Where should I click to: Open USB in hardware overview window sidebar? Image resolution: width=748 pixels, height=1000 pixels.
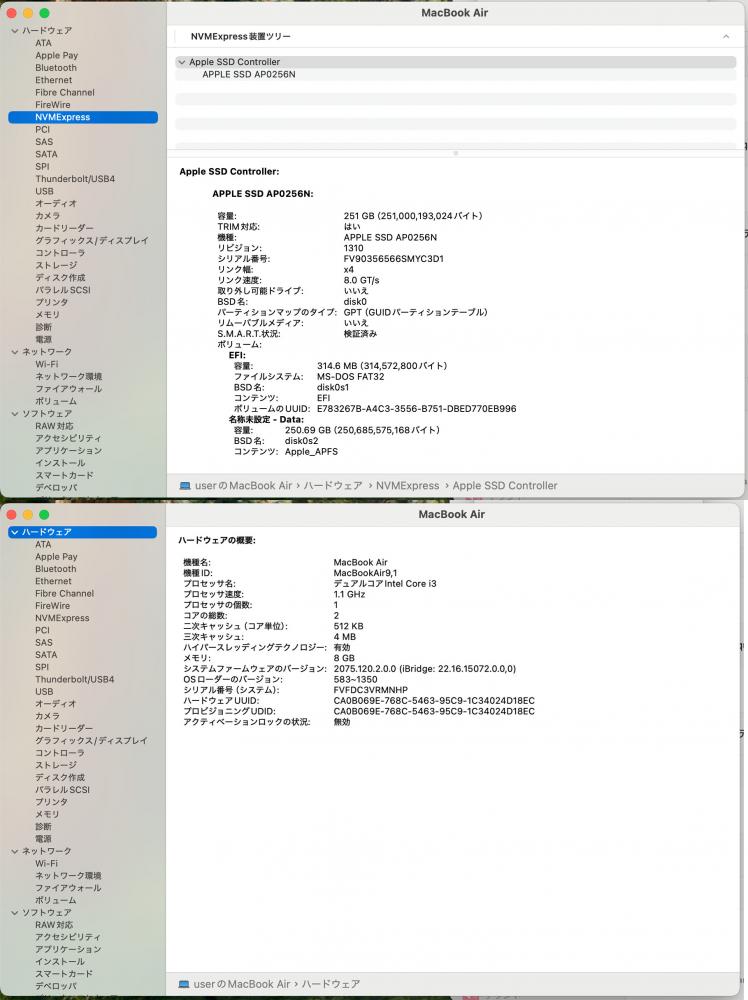click(45, 692)
